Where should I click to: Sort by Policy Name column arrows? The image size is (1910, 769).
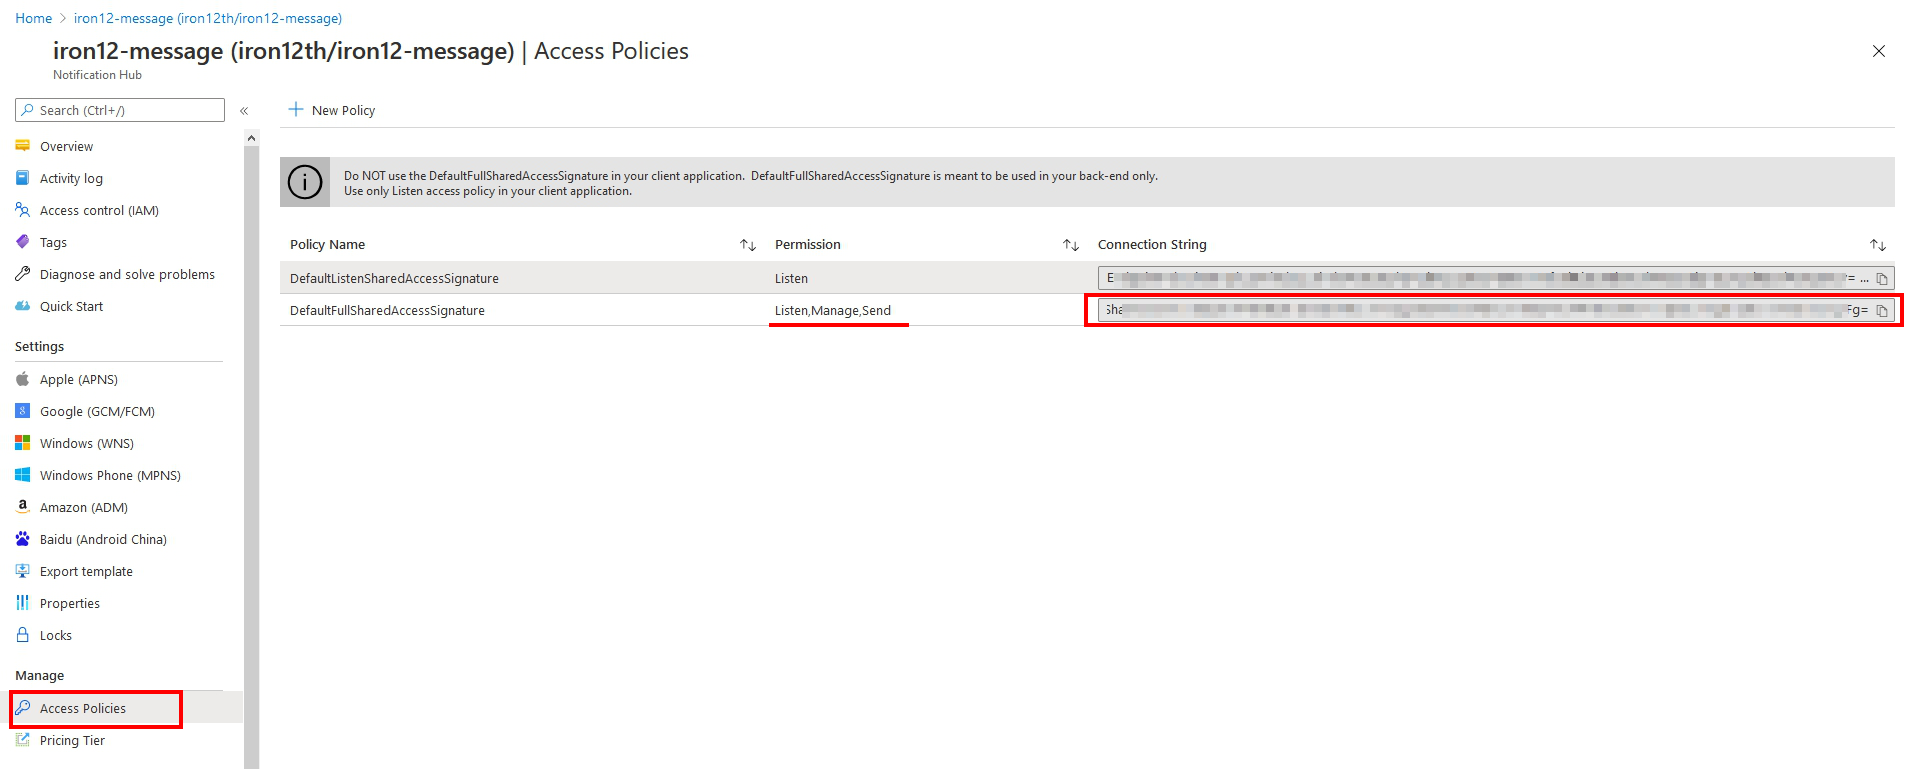tap(747, 245)
